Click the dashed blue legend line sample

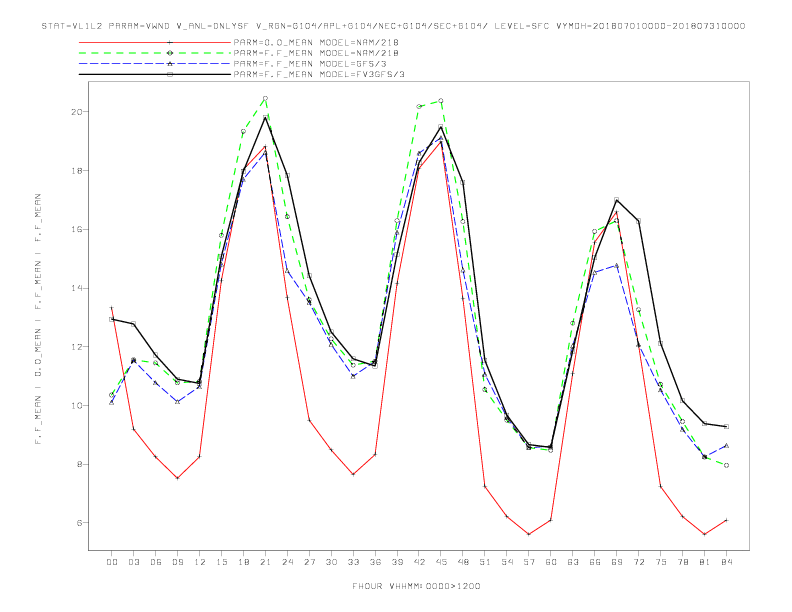pos(155,64)
